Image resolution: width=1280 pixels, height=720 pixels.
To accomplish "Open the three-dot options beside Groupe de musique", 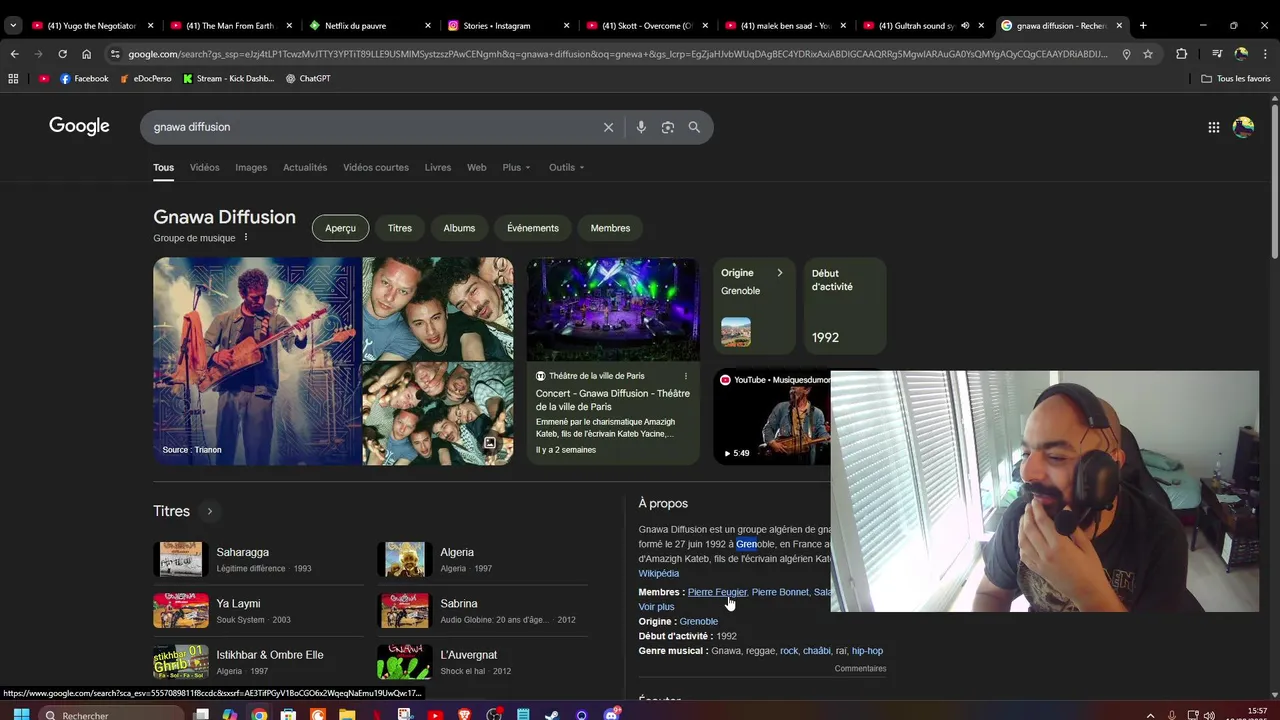I will 245,237.
